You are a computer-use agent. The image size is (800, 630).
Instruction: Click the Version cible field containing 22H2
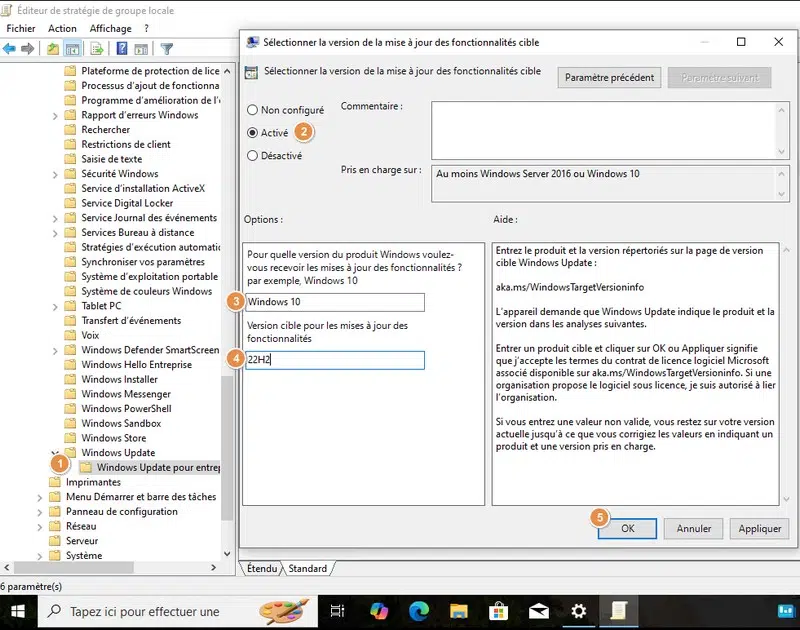click(x=335, y=360)
